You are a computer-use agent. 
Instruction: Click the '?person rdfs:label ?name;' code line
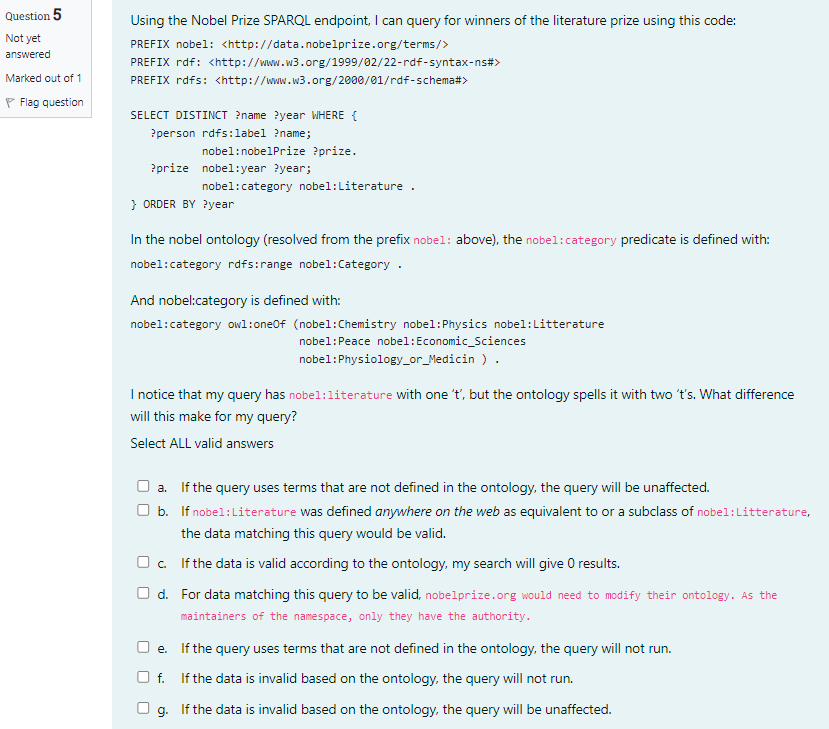pos(231,133)
